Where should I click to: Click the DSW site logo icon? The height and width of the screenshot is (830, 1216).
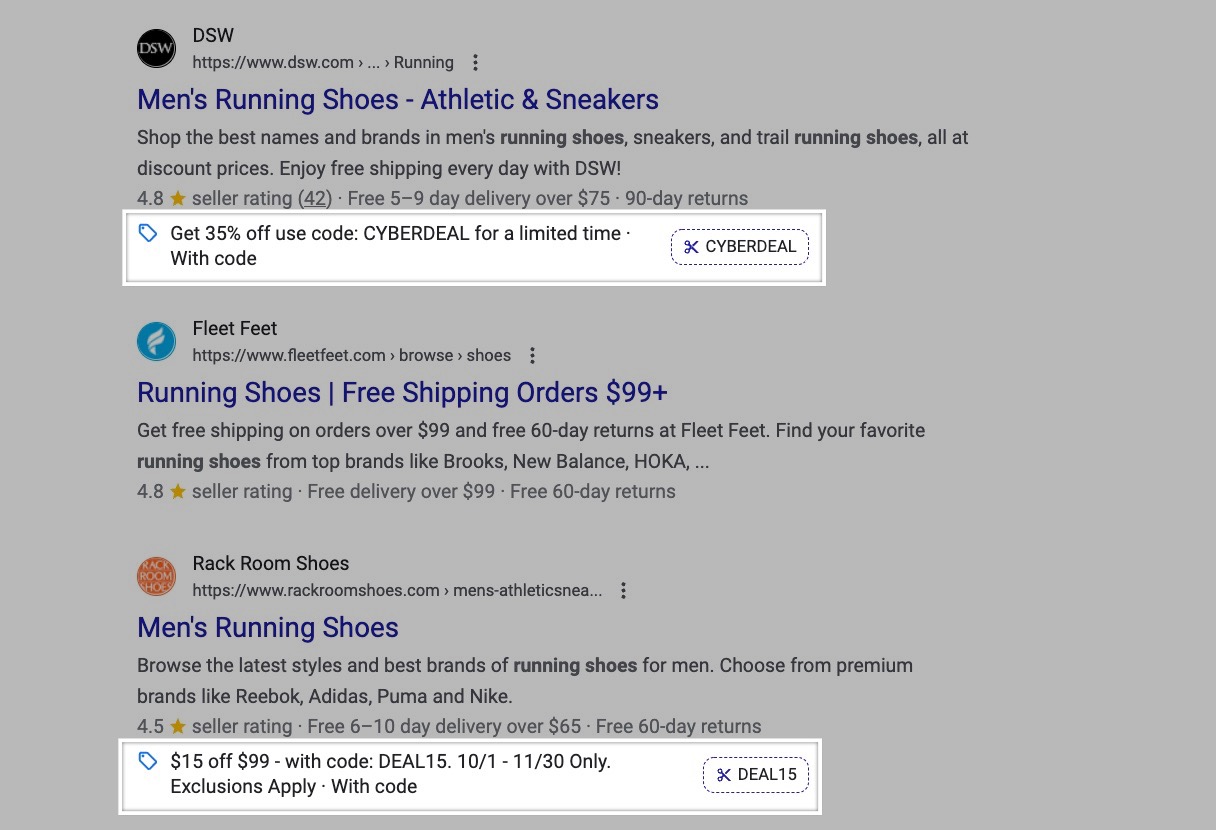pos(156,48)
